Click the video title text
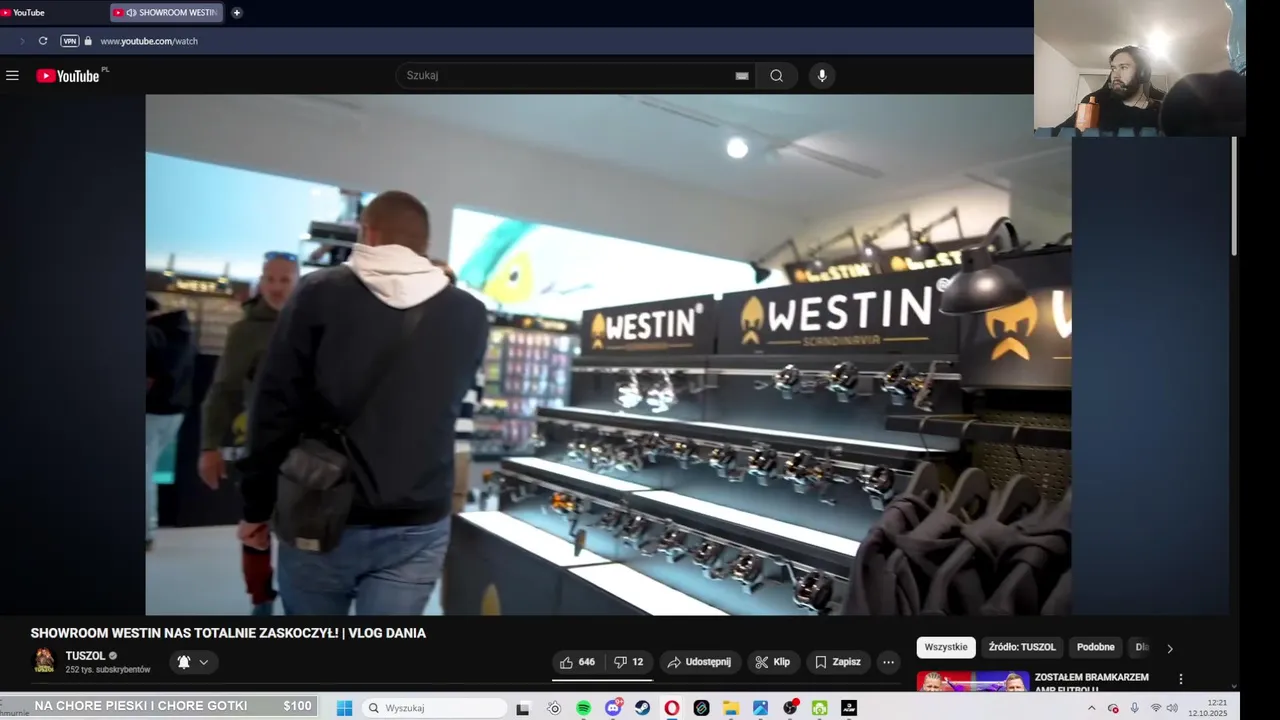Image resolution: width=1280 pixels, height=720 pixels. (x=228, y=633)
